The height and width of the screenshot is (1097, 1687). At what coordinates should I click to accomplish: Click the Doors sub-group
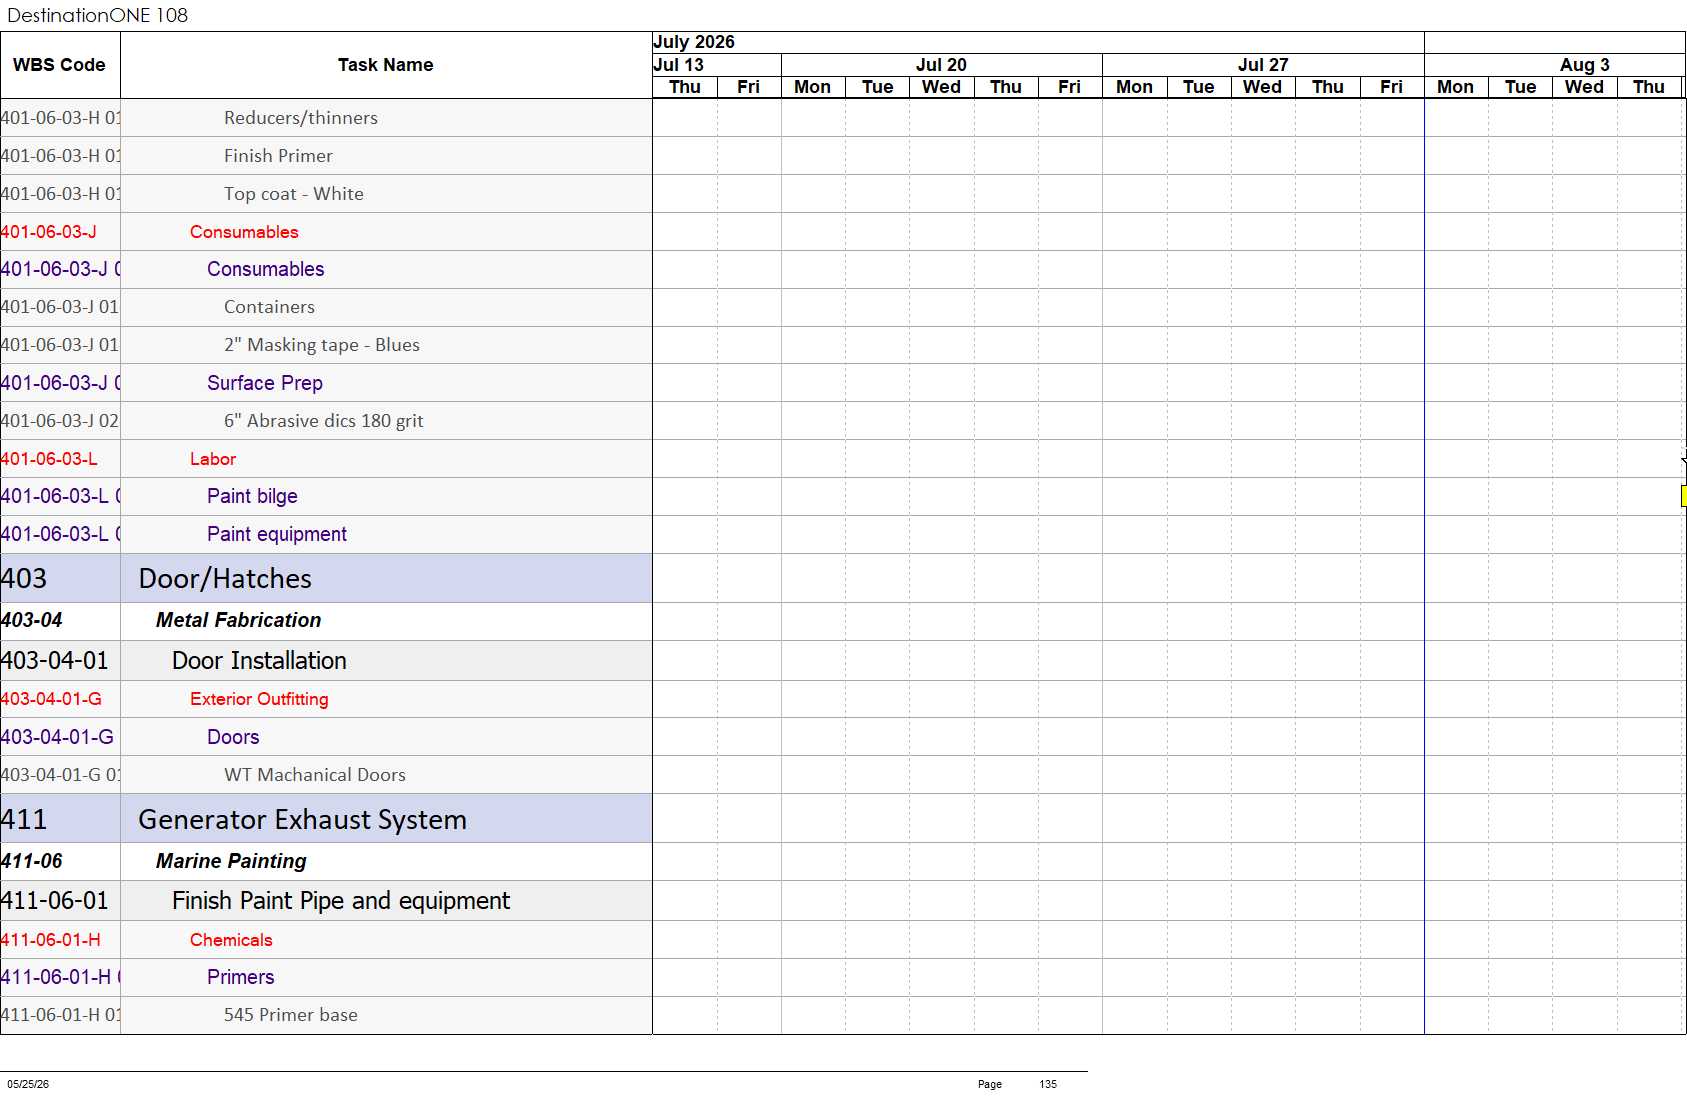click(233, 737)
